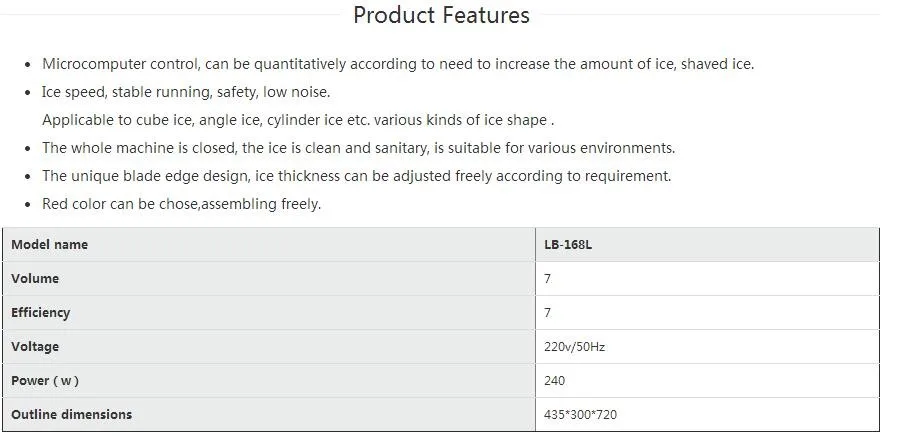Click the 'unique blade edge design' line
The height and width of the screenshot is (440, 913).
(x=356, y=176)
